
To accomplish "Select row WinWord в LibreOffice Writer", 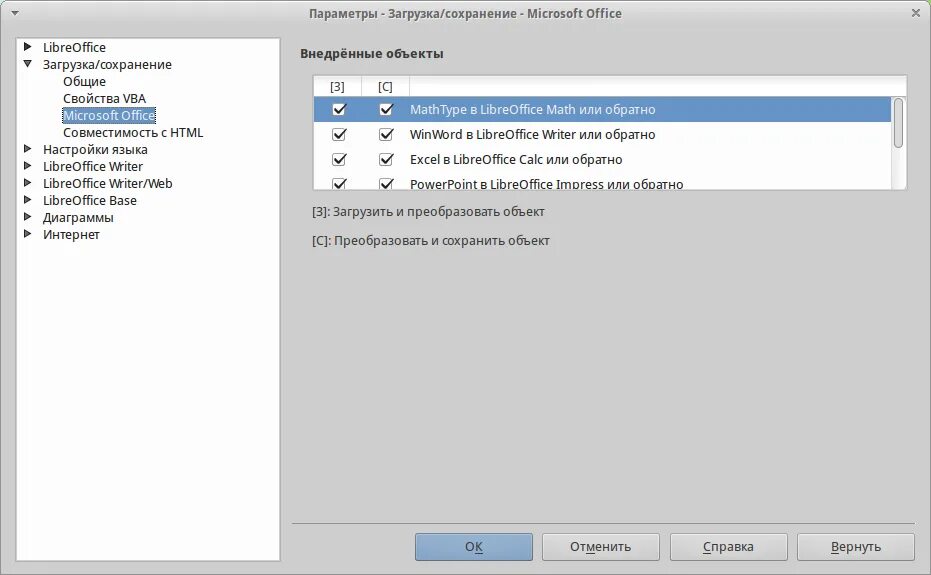I will pyautogui.click(x=602, y=134).
